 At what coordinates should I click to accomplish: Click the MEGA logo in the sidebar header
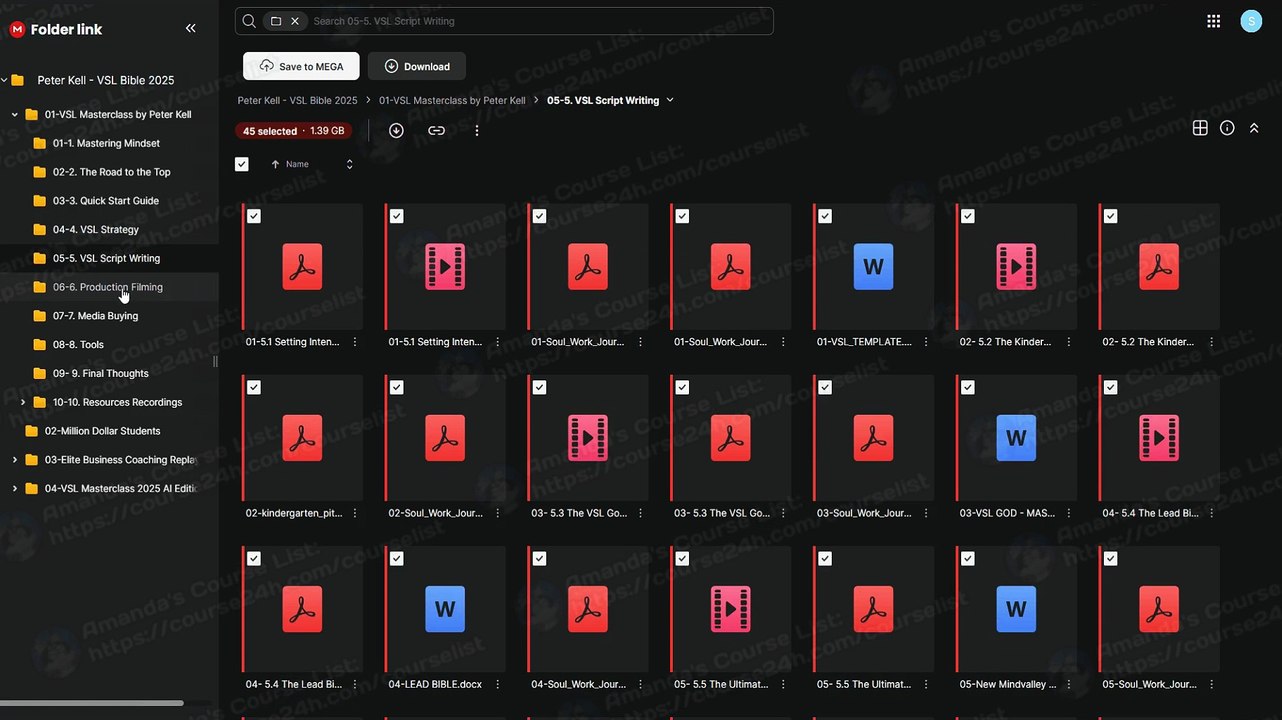(17, 29)
